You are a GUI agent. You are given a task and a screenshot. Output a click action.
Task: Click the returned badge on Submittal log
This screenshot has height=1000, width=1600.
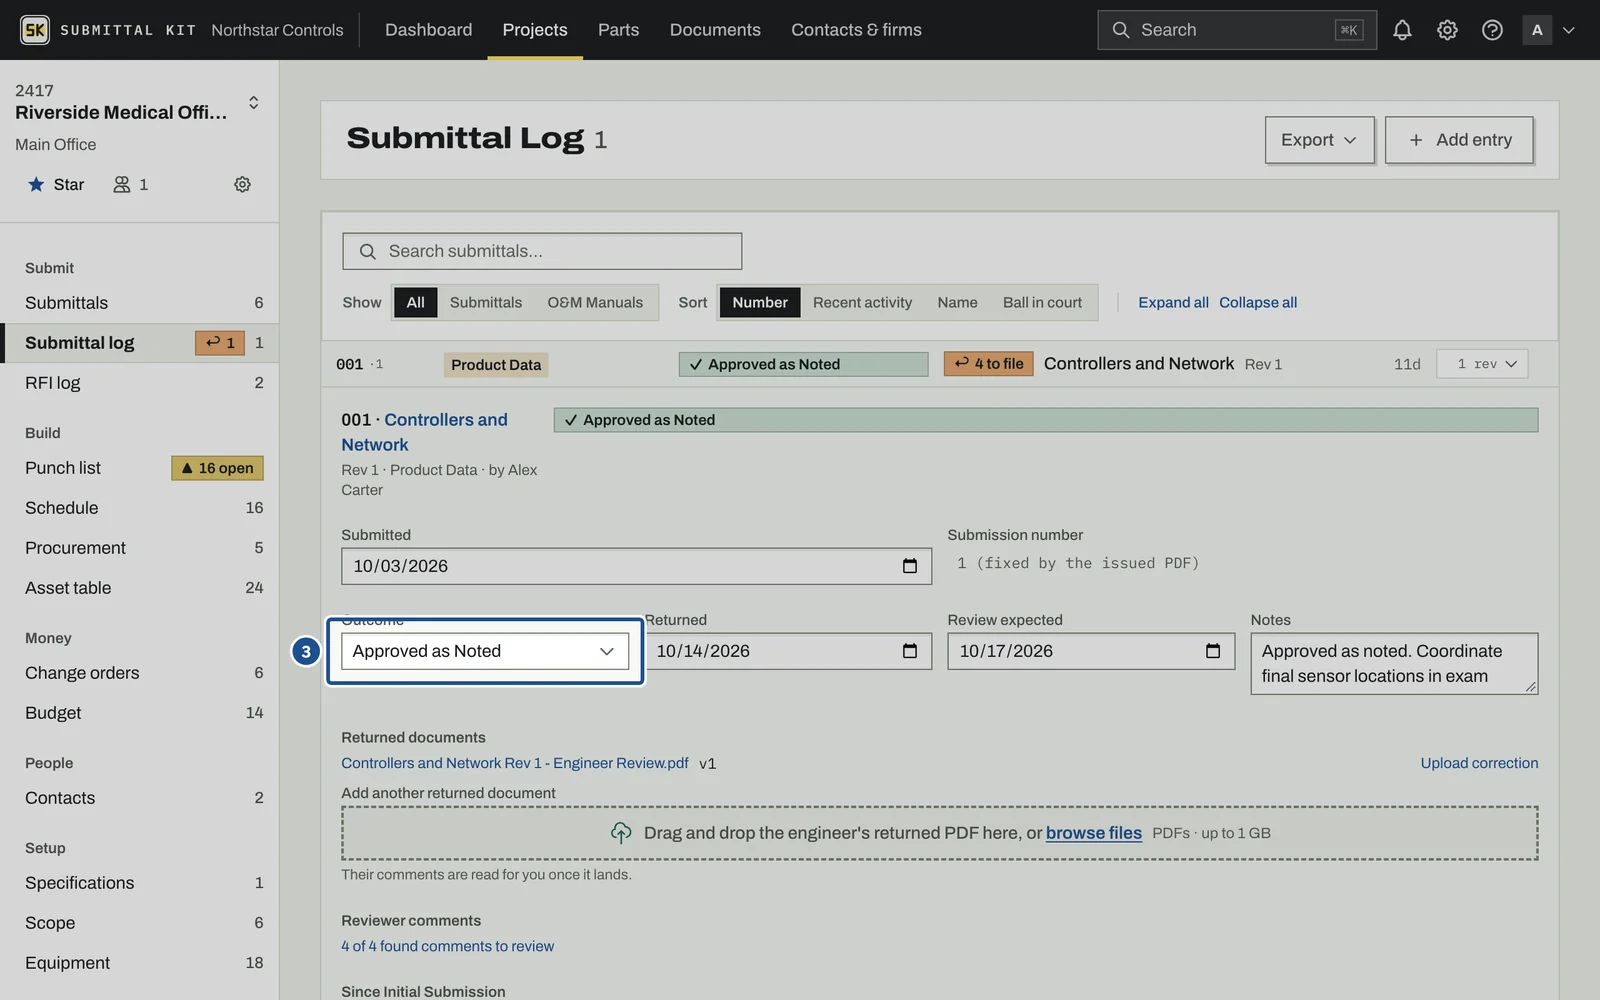220,343
